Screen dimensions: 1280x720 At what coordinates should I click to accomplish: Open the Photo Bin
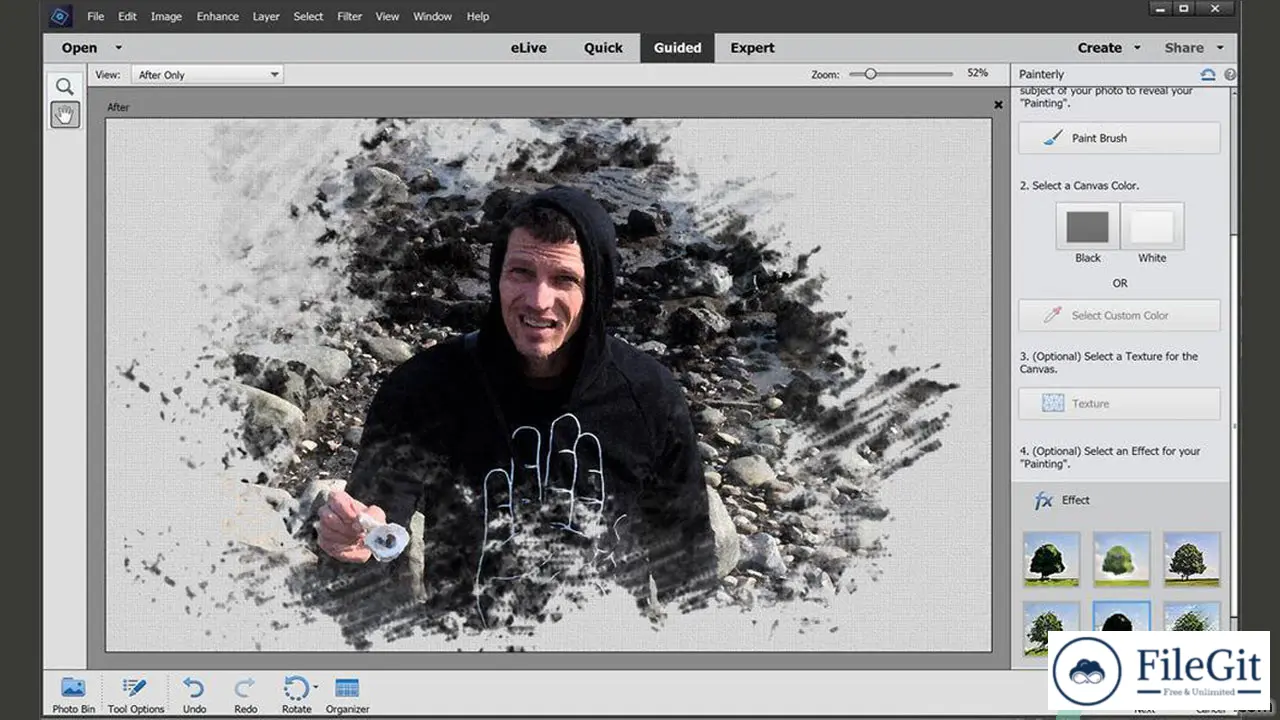[x=73, y=695]
